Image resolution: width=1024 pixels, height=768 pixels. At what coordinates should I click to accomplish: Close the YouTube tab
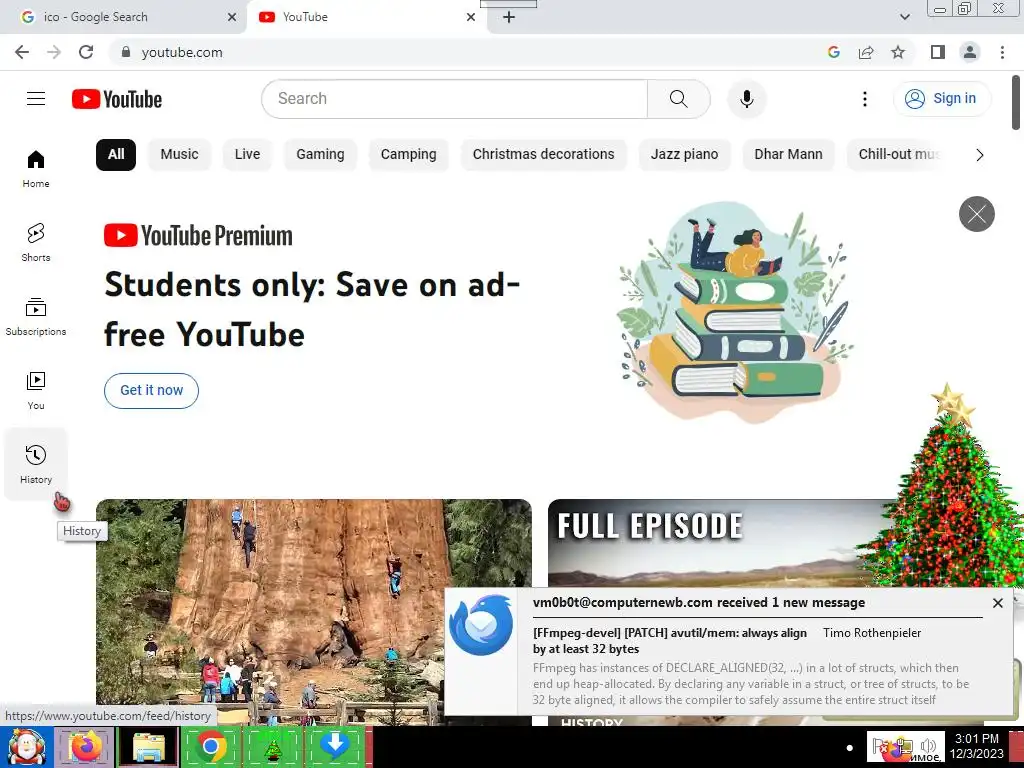471,17
